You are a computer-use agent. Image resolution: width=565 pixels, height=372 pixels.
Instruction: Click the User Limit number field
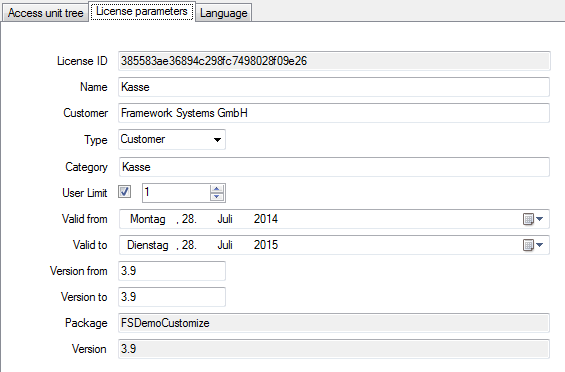pos(176,193)
